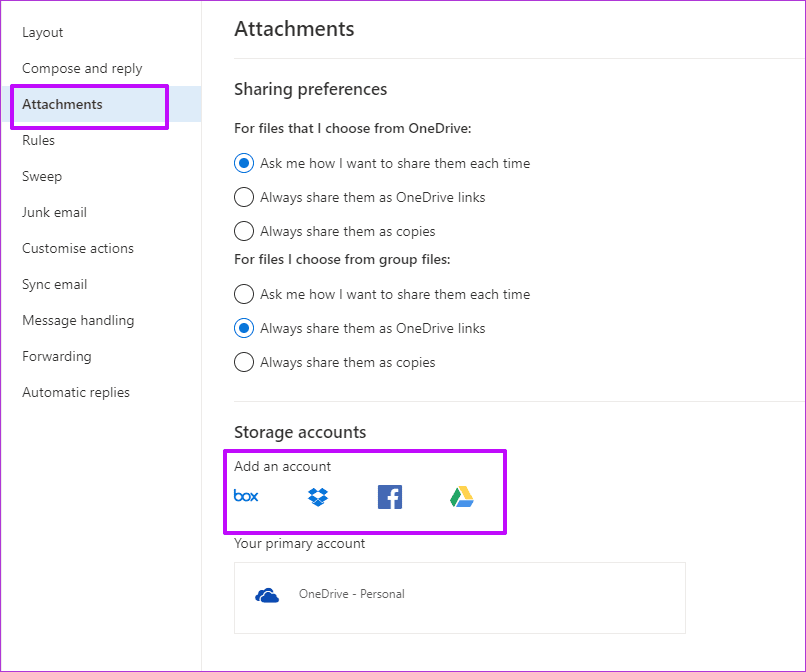Open Compose and reply settings

click(x=82, y=68)
